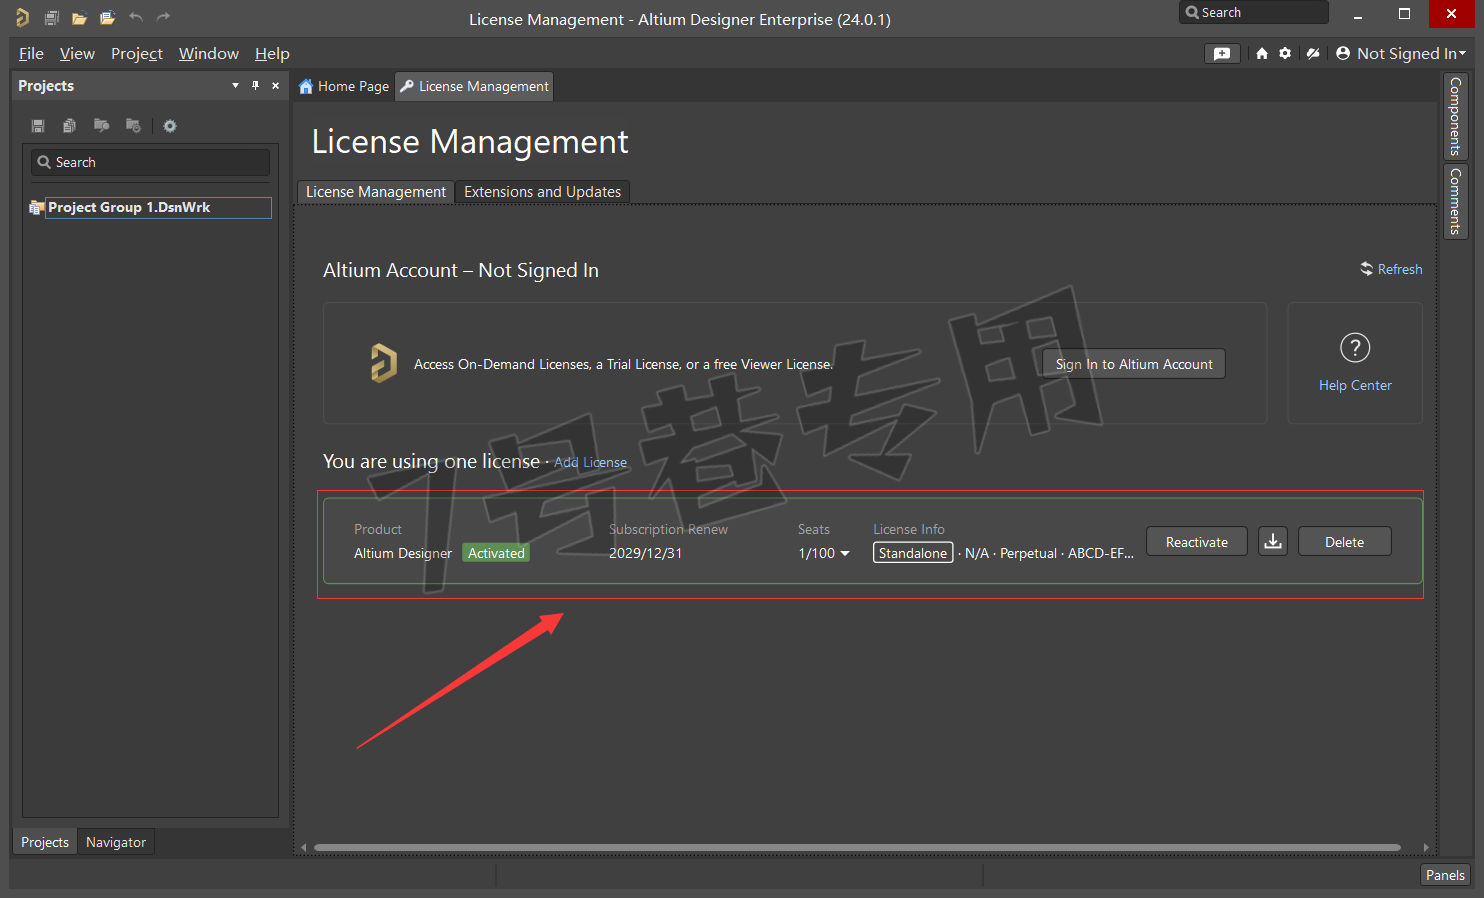Click the Add License link
1484x898 pixels.
[x=590, y=462]
